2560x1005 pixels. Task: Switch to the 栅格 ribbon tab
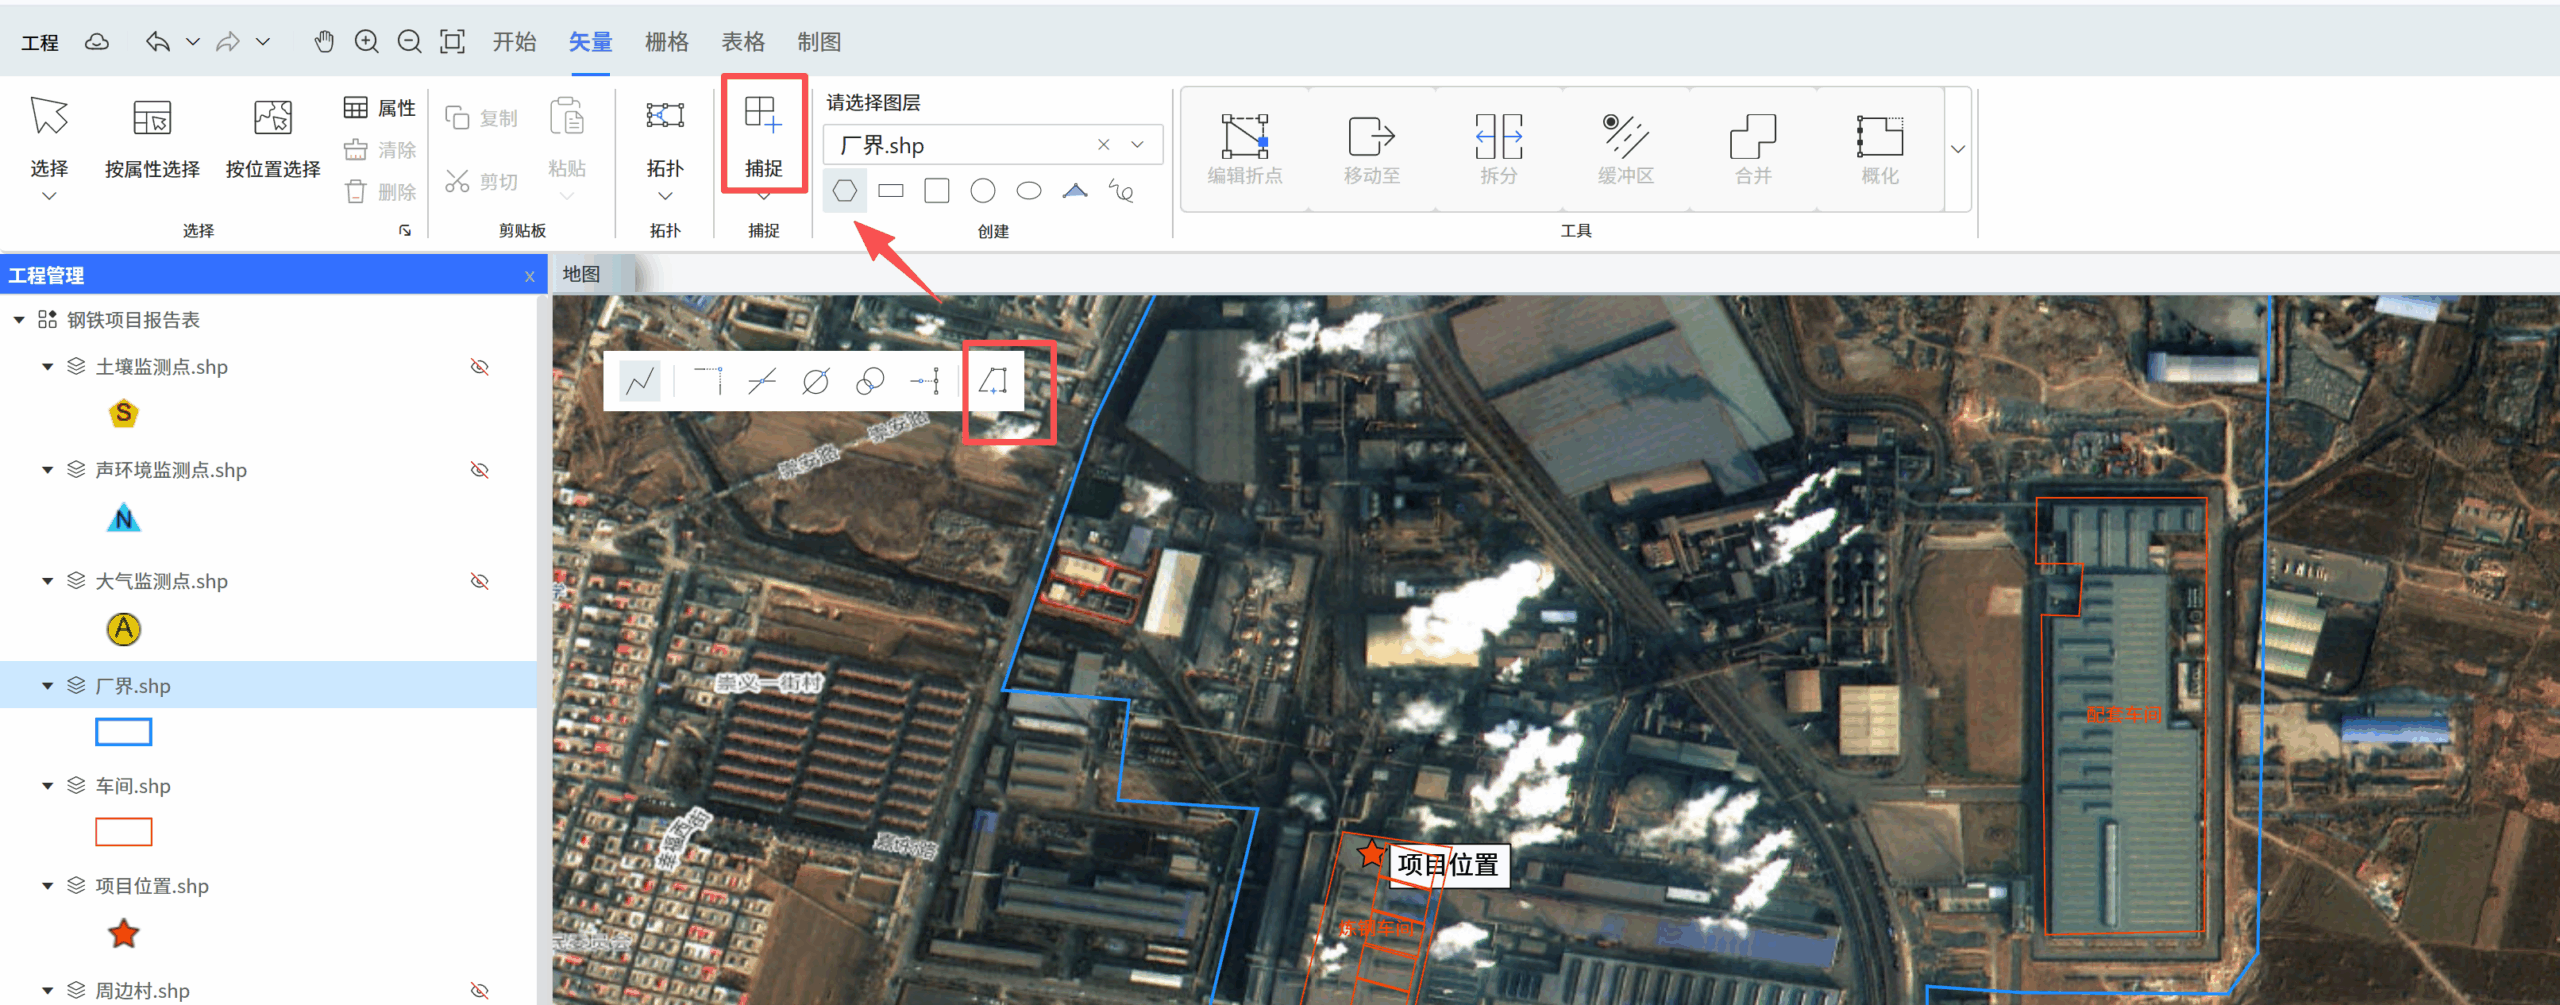[x=666, y=42]
